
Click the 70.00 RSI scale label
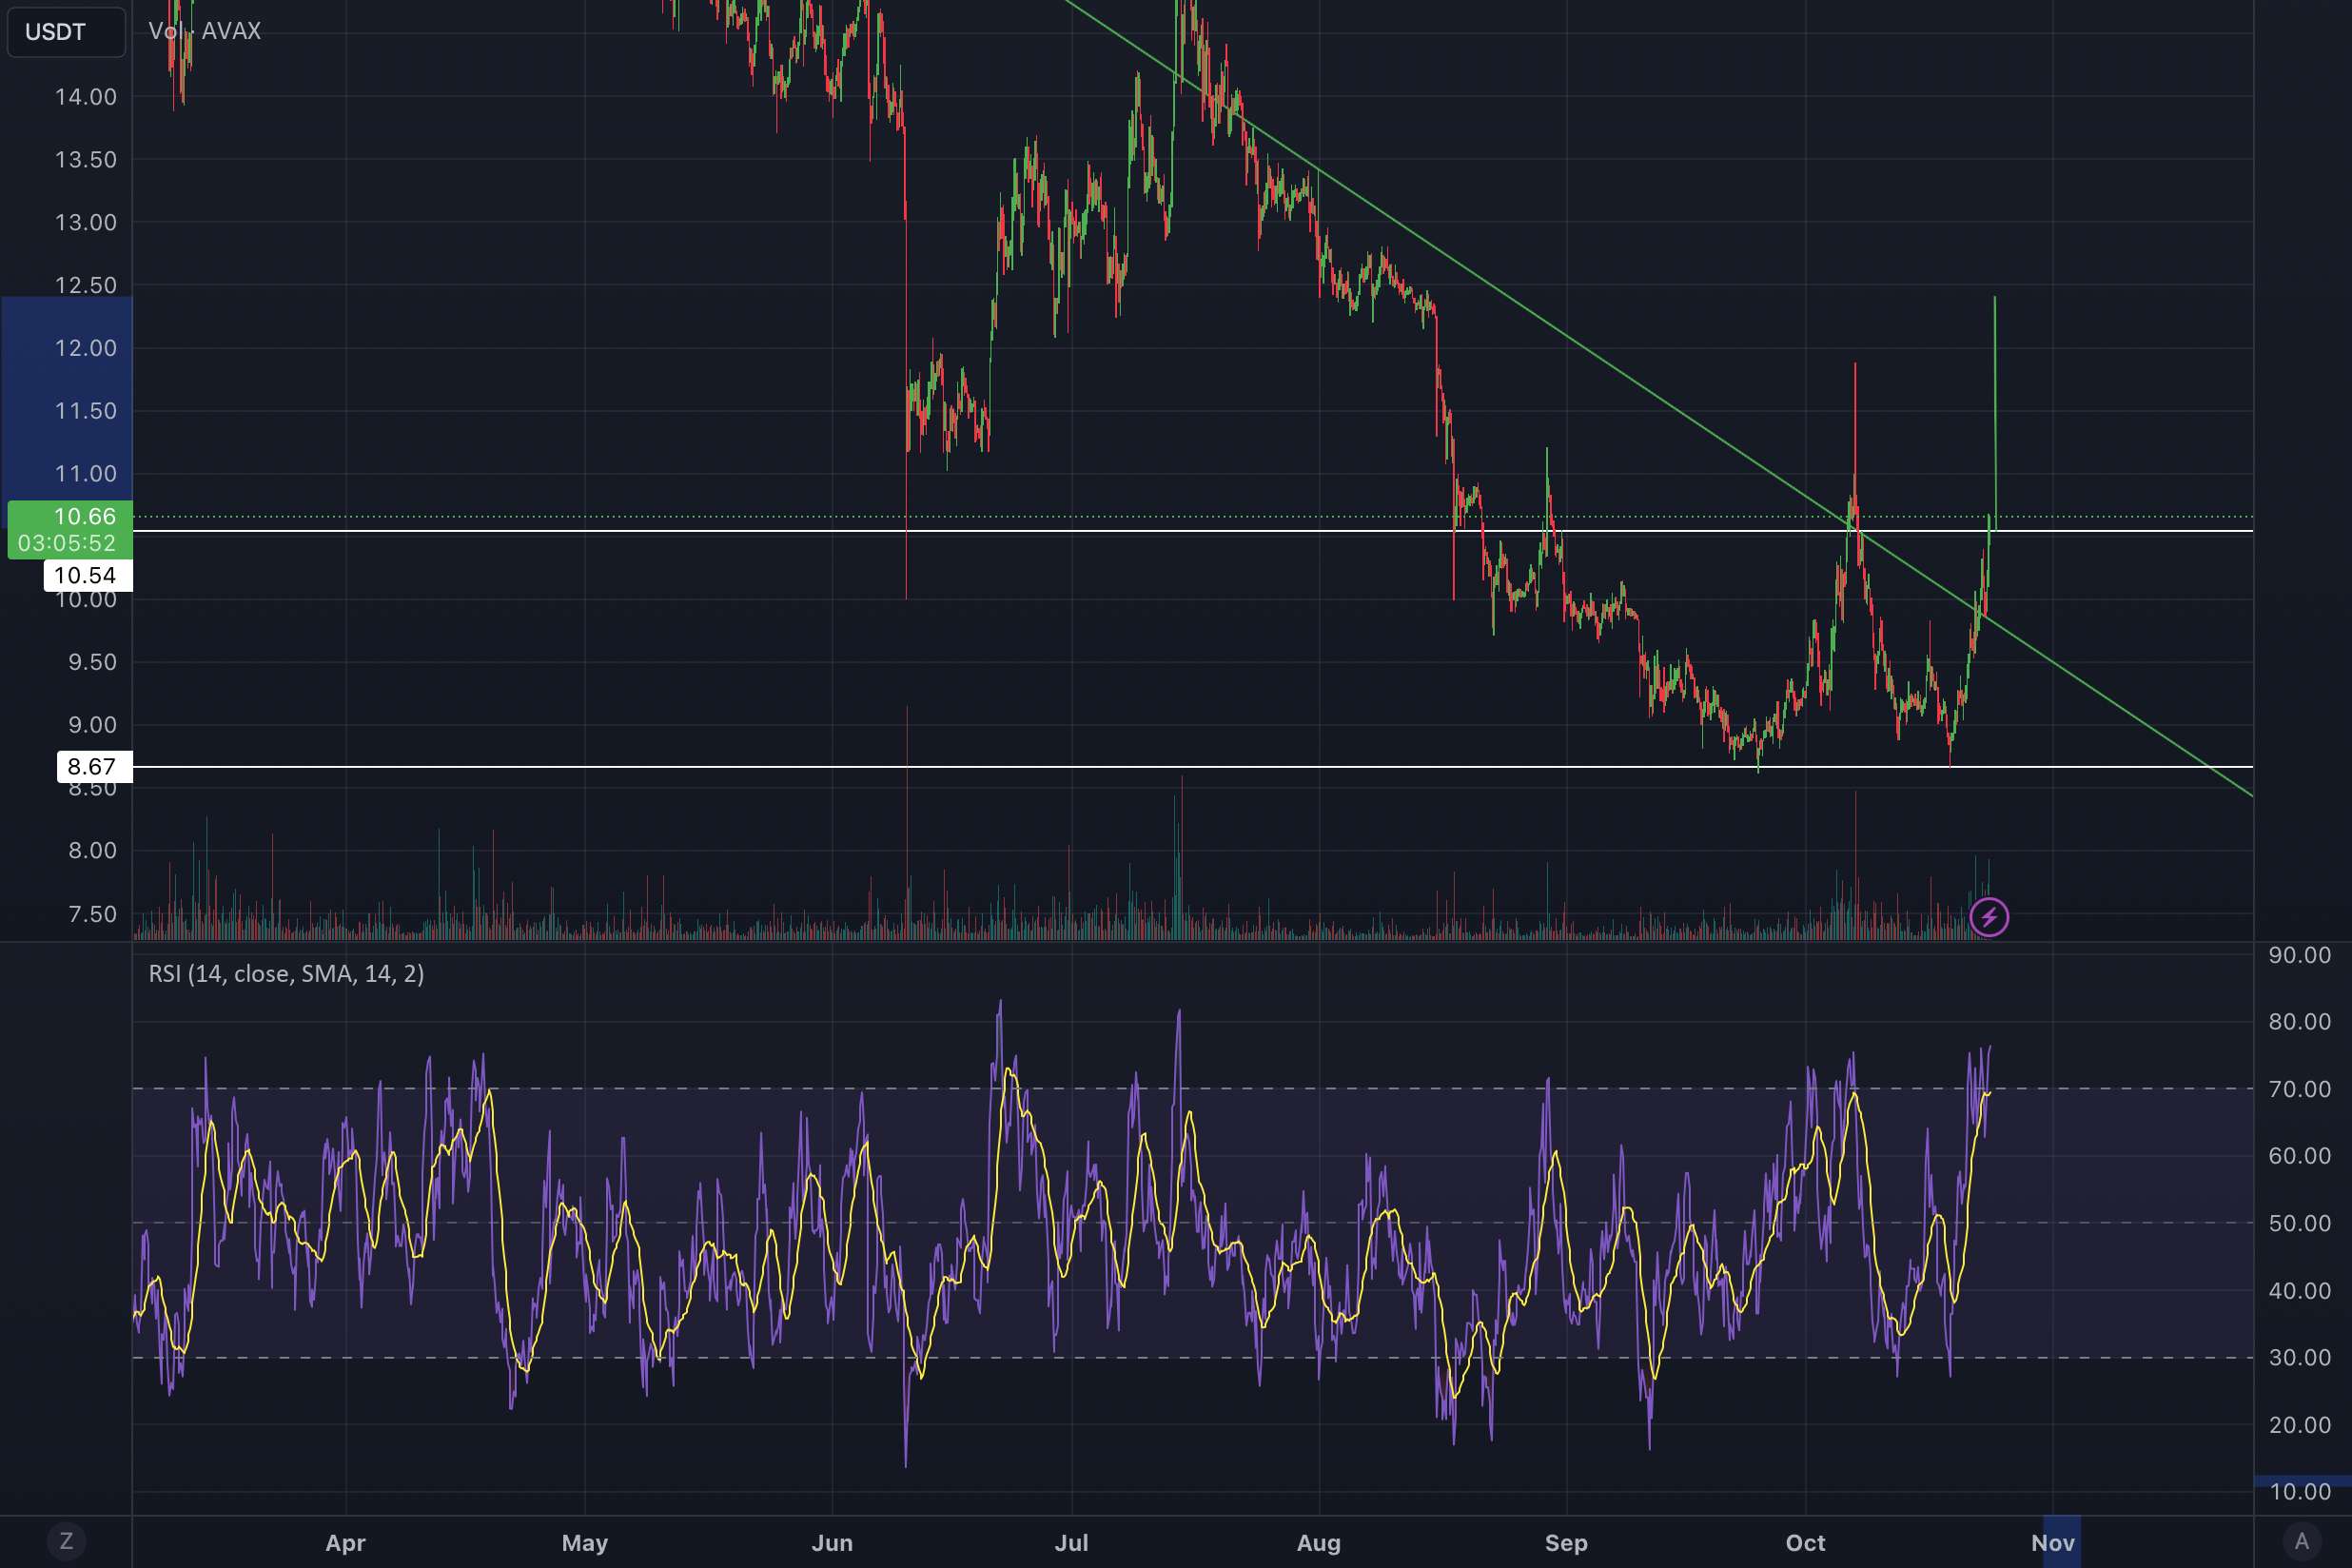(2300, 1089)
